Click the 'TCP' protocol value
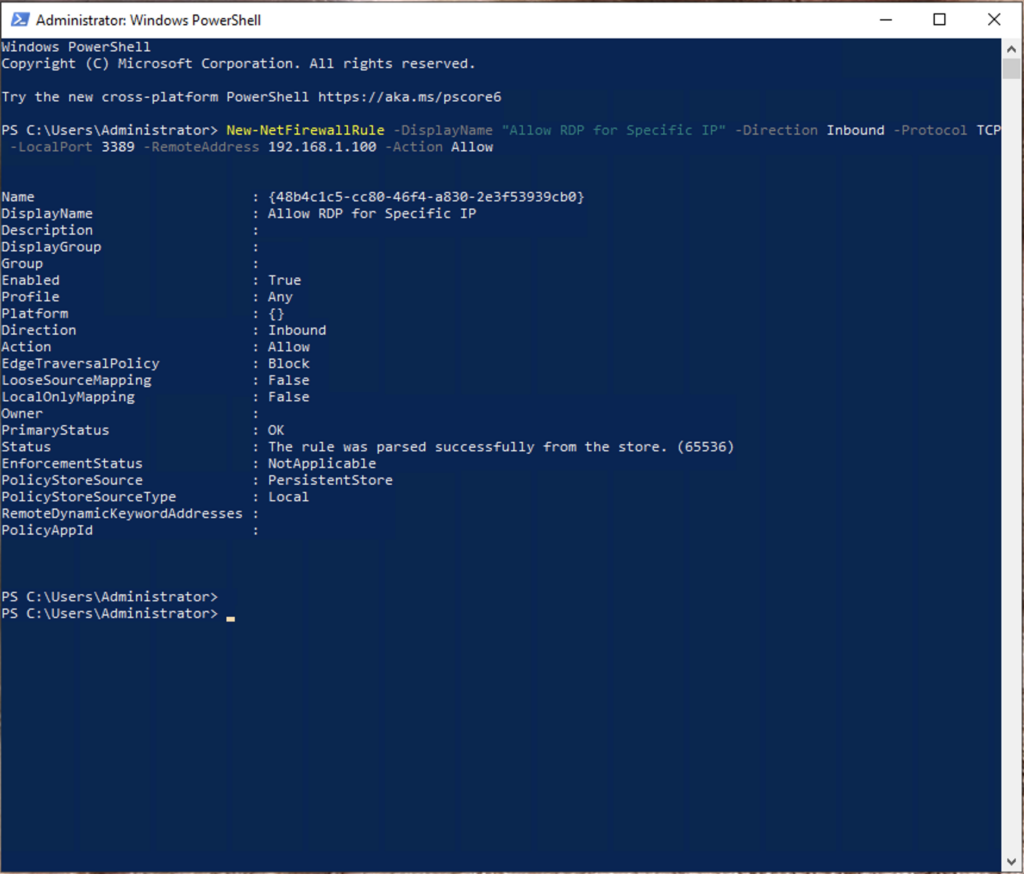 tap(988, 130)
